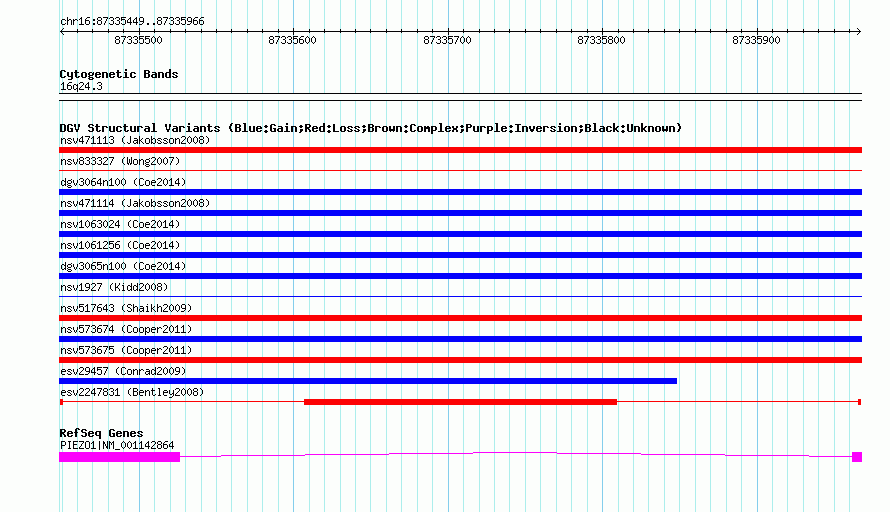The height and width of the screenshot is (512, 890).
Task: Click the chr16:87335449..87335966 coordinate label
Action: click(x=132, y=22)
